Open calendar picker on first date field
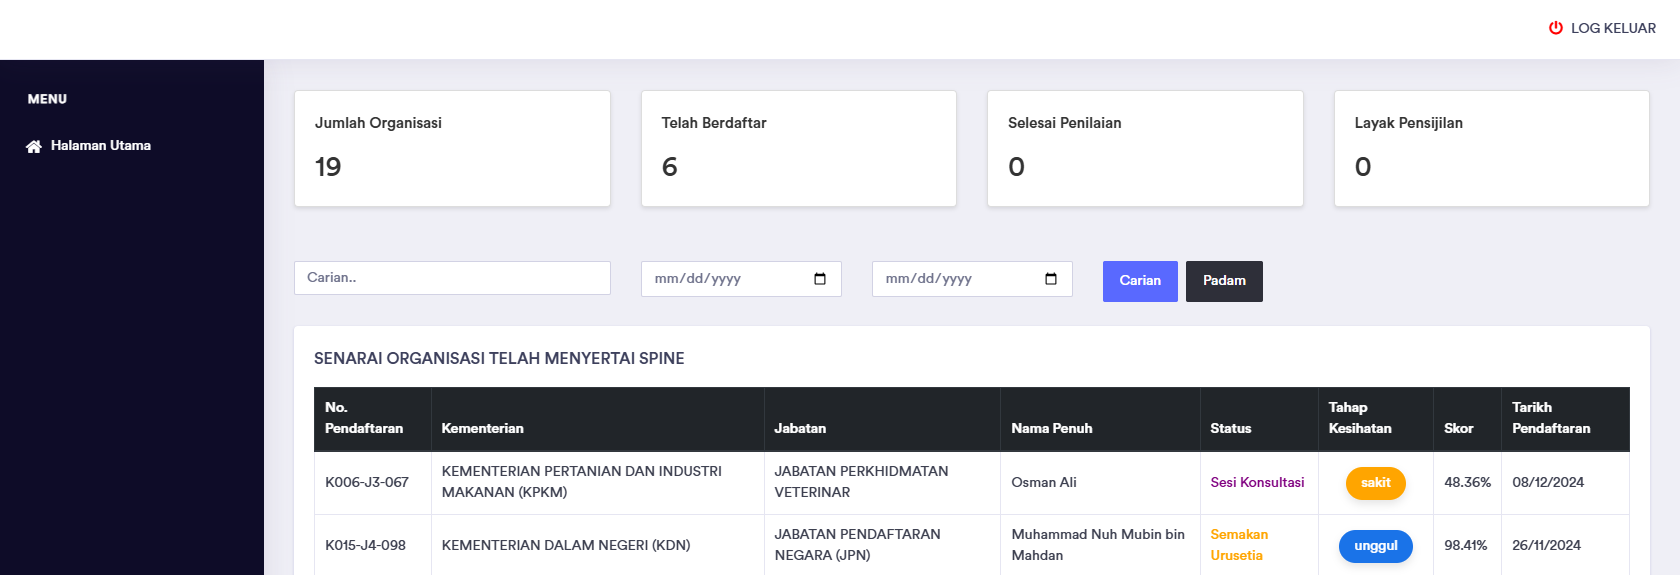Screen dimensions: 1680x575 820,279
